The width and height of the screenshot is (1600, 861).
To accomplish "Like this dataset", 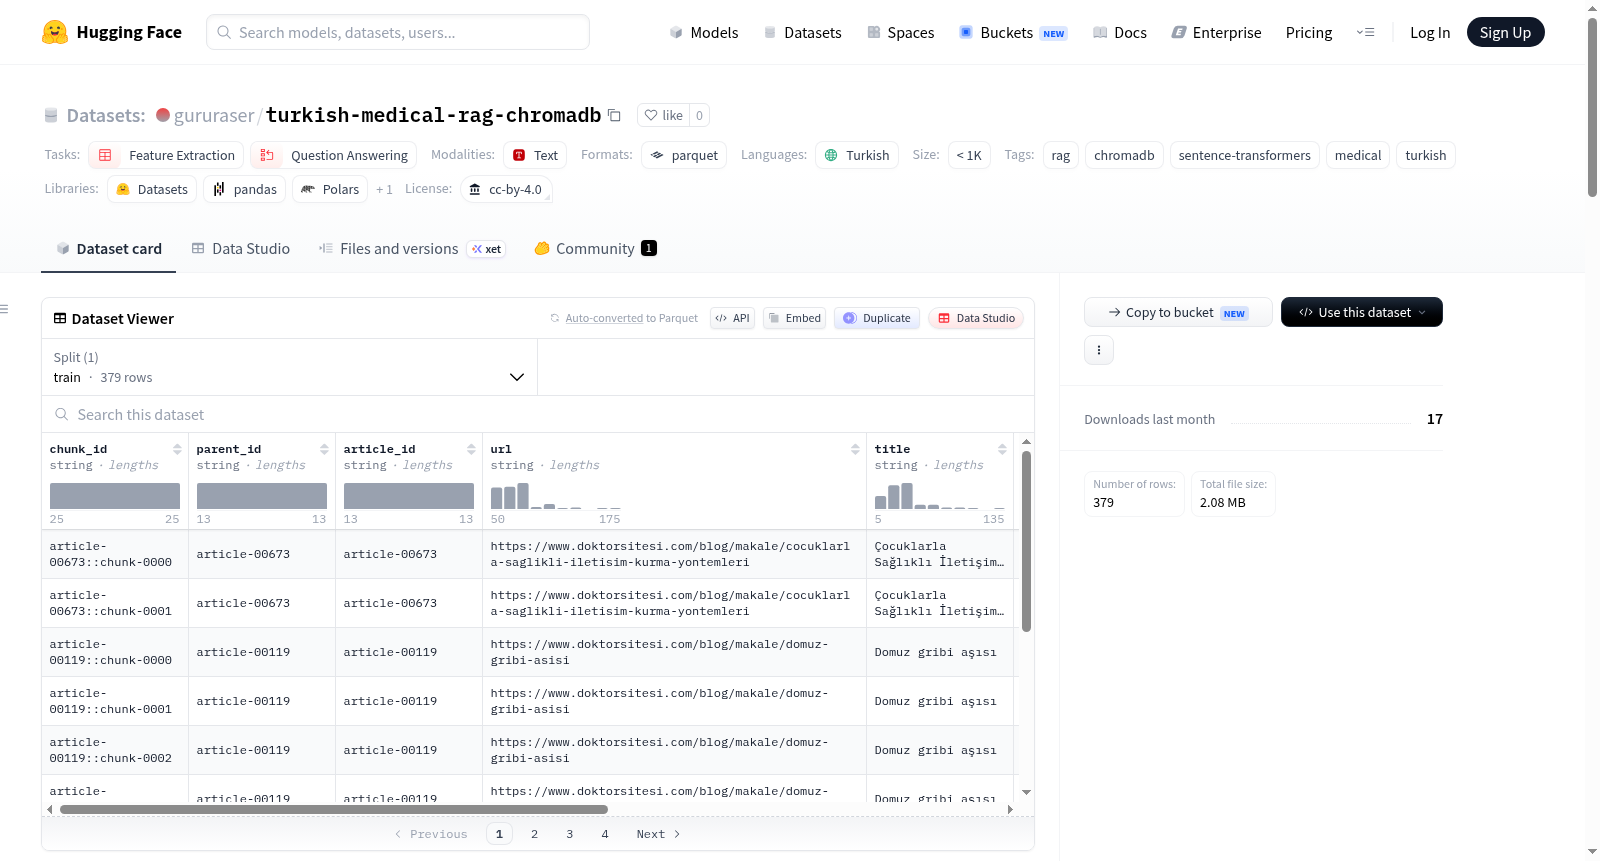I will click(x=664, y=115).
